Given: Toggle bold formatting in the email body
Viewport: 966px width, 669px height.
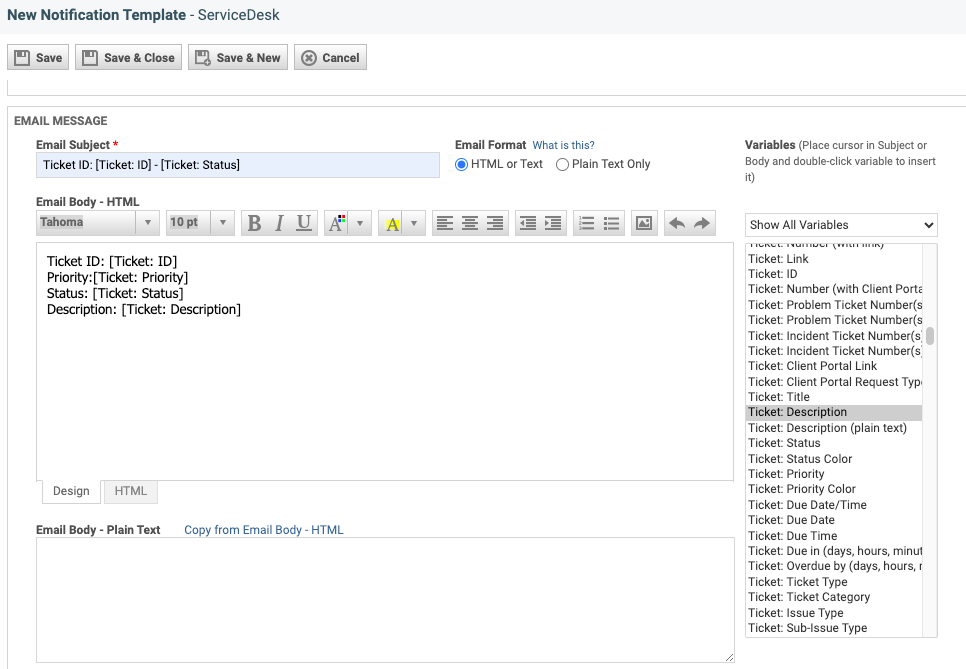Looking at the screenshot, I should 254,223.
